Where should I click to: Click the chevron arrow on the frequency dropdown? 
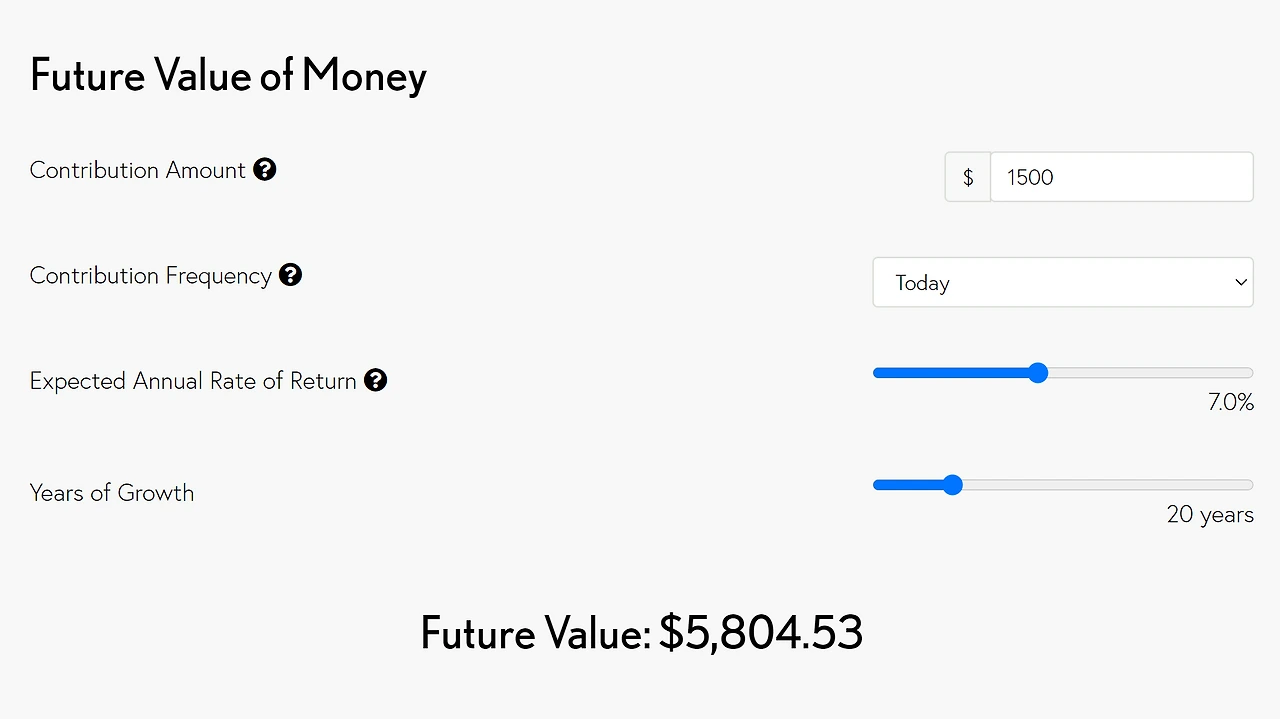click(x=1240, y=283)
